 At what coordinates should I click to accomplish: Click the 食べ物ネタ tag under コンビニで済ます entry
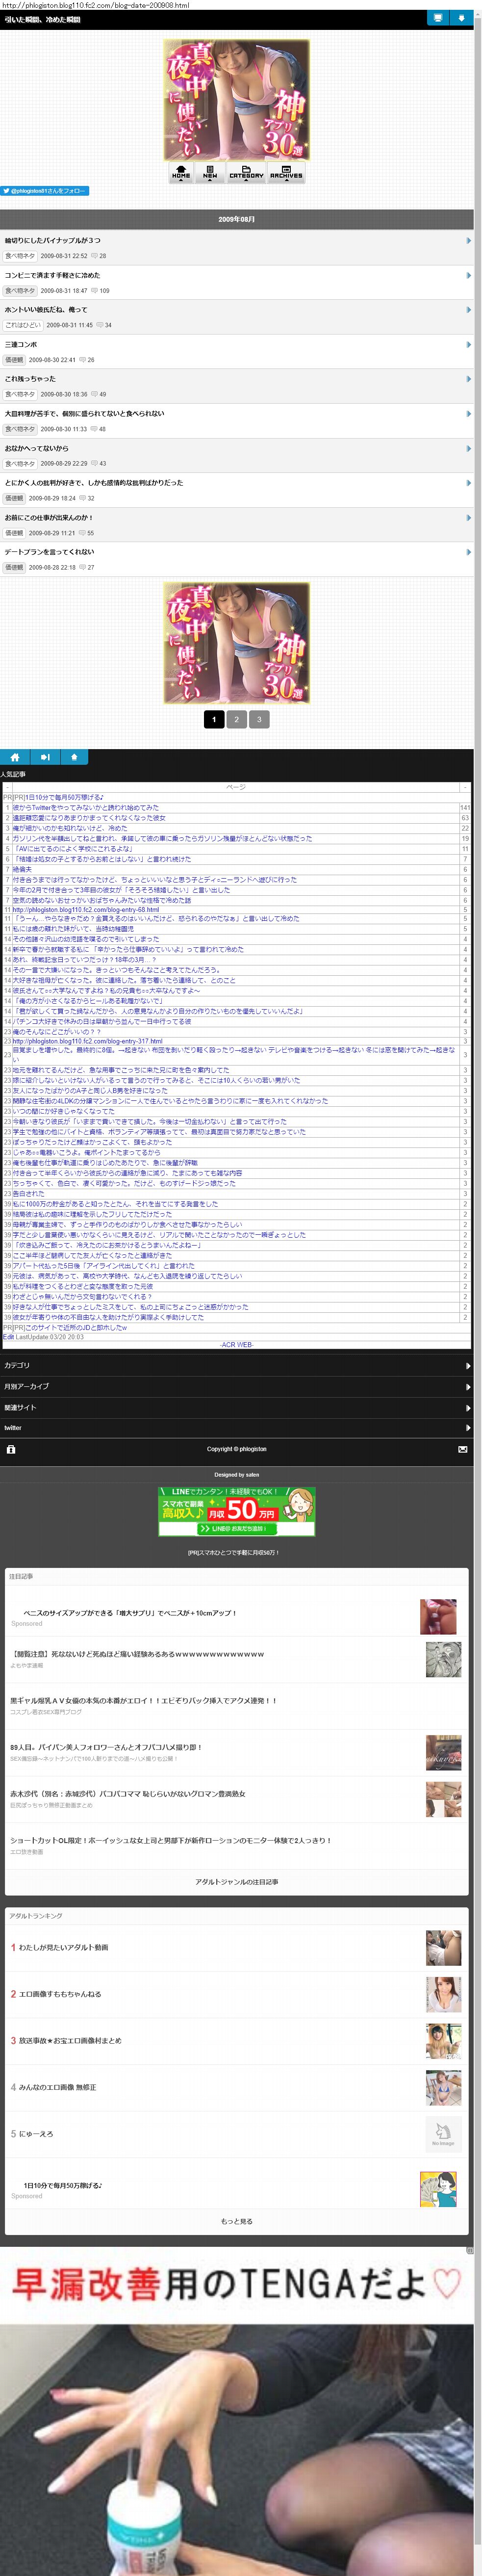(x=19, y=291)
